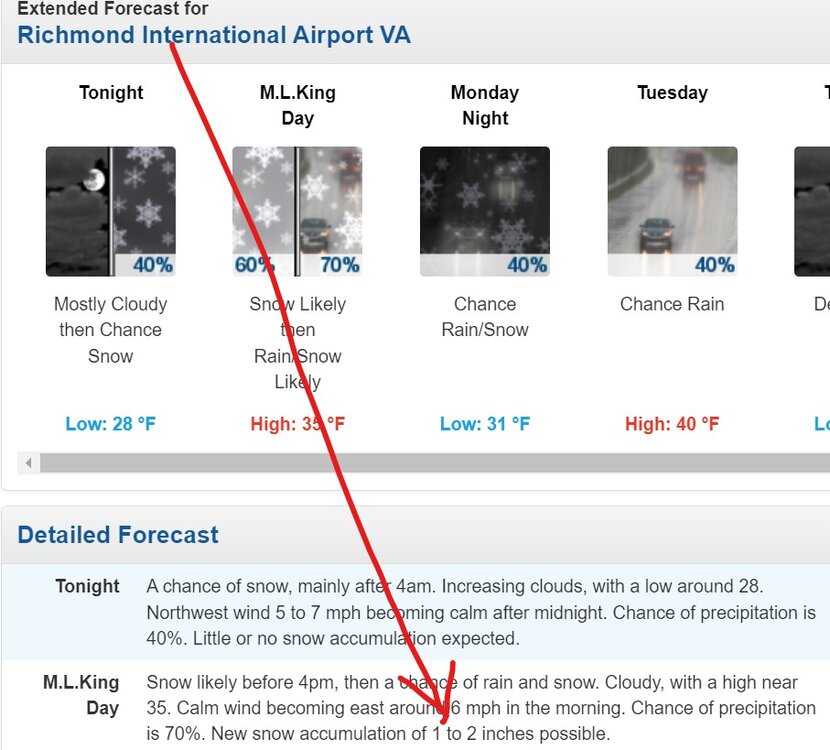Select the Tuesday column label

click(672, 92)
